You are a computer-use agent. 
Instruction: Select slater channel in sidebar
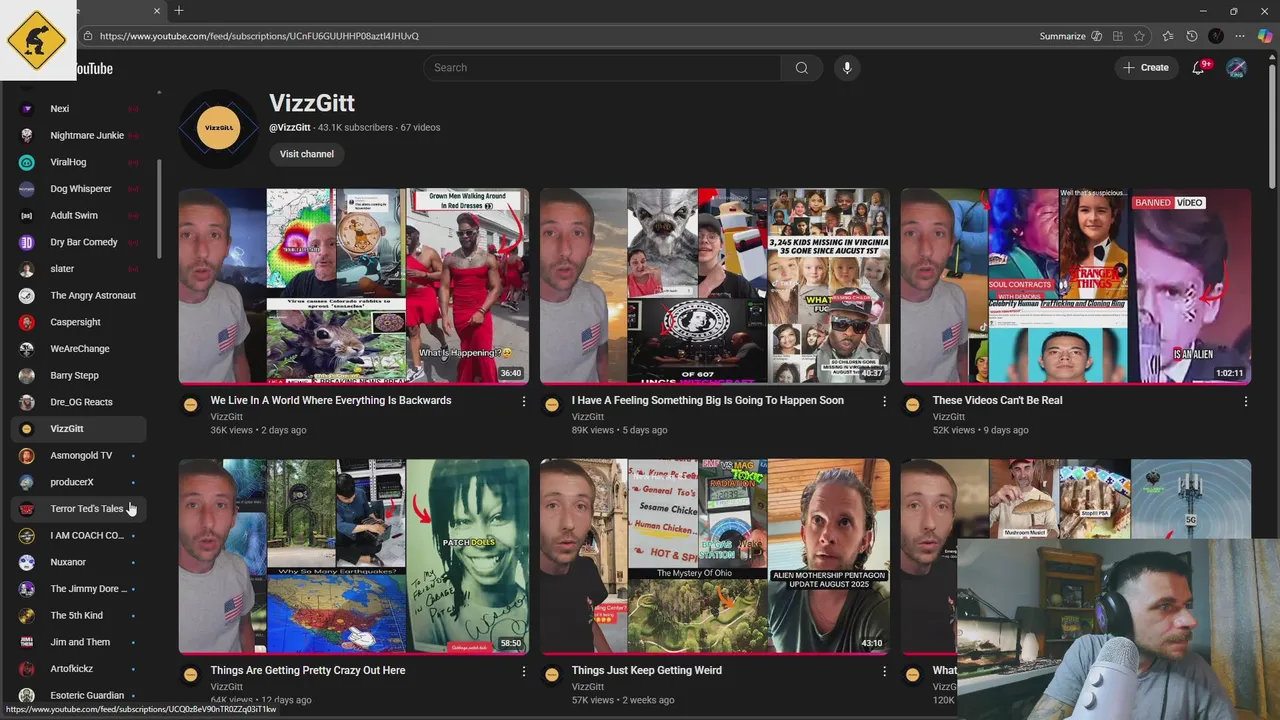[78, 269]
